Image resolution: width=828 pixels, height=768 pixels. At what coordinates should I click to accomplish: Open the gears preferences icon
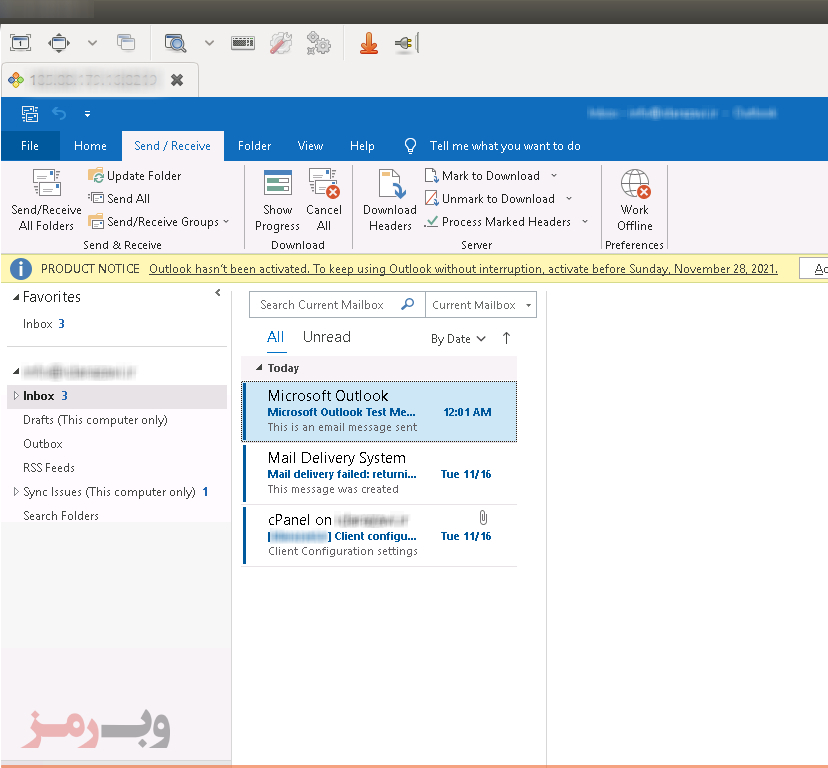pos(319,43)
